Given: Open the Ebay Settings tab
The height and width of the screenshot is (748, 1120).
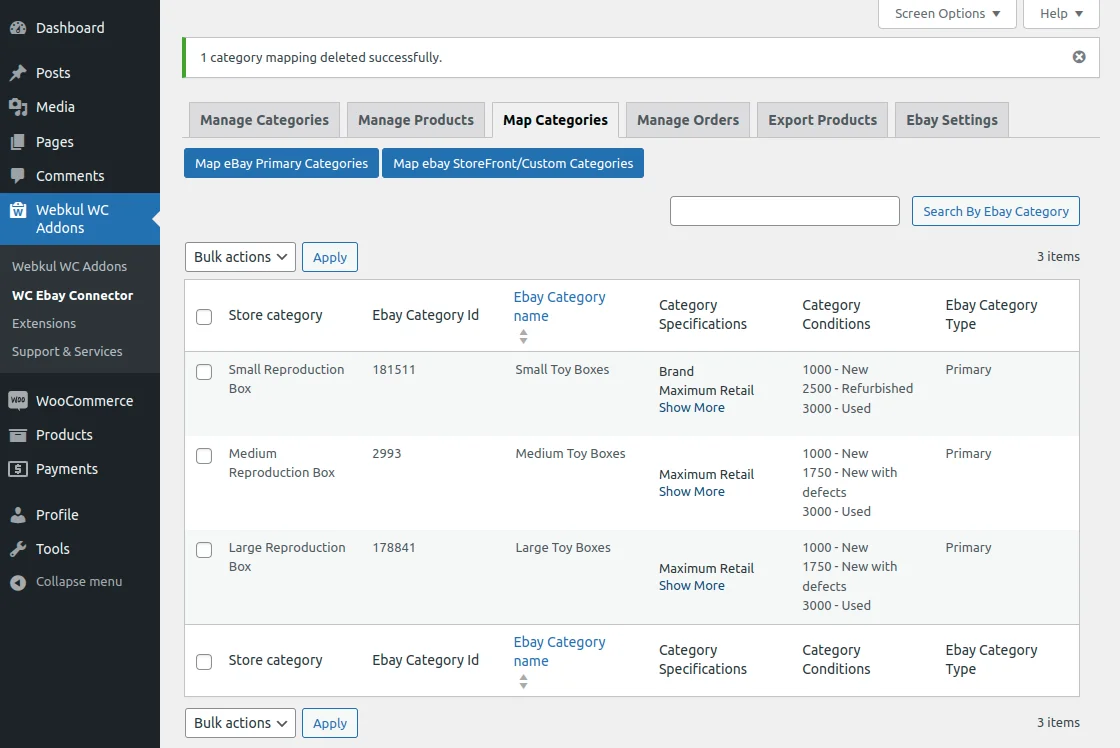Looking at the screenshot, I should (951, 119).
